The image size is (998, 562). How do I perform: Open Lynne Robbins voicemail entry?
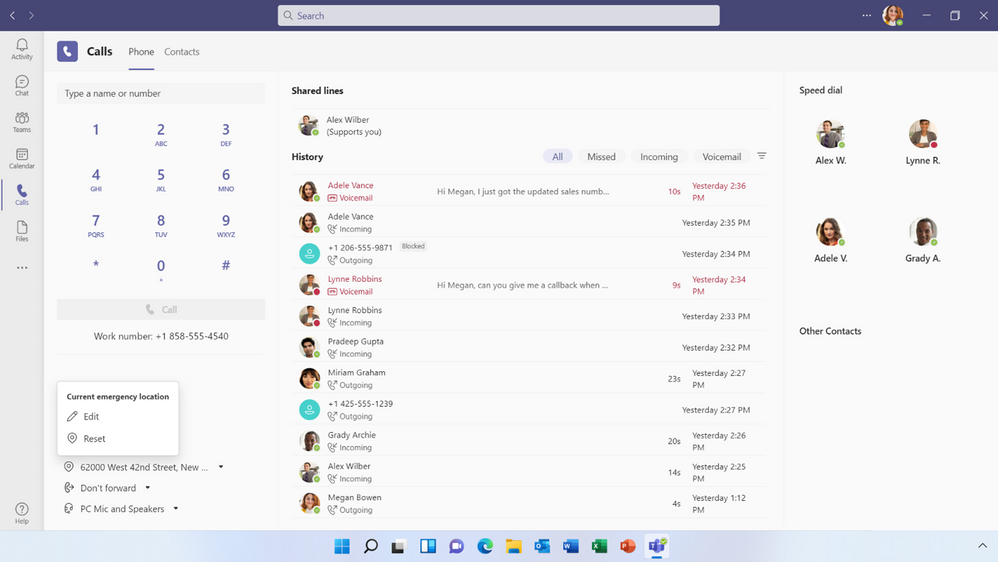[530, 285]
